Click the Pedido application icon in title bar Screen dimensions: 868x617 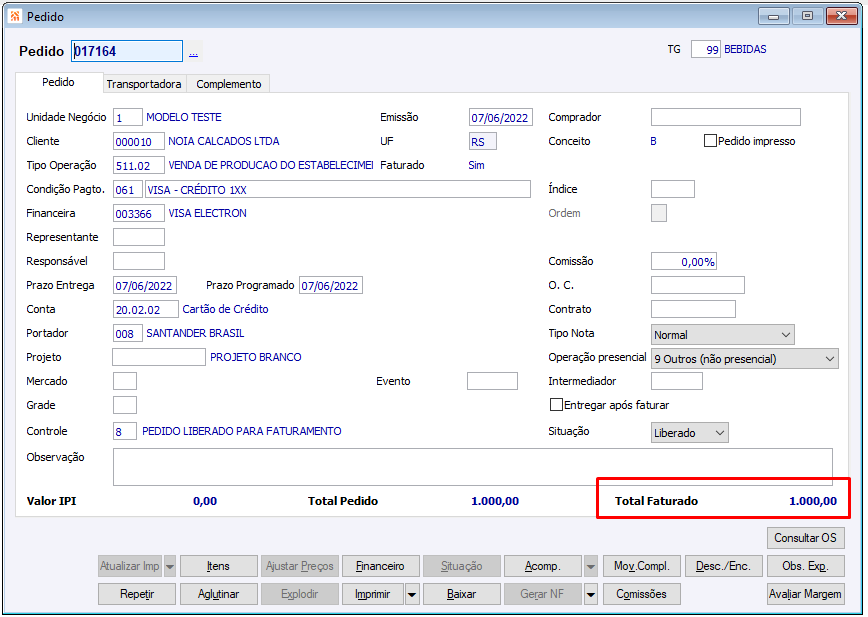(15, 16)
